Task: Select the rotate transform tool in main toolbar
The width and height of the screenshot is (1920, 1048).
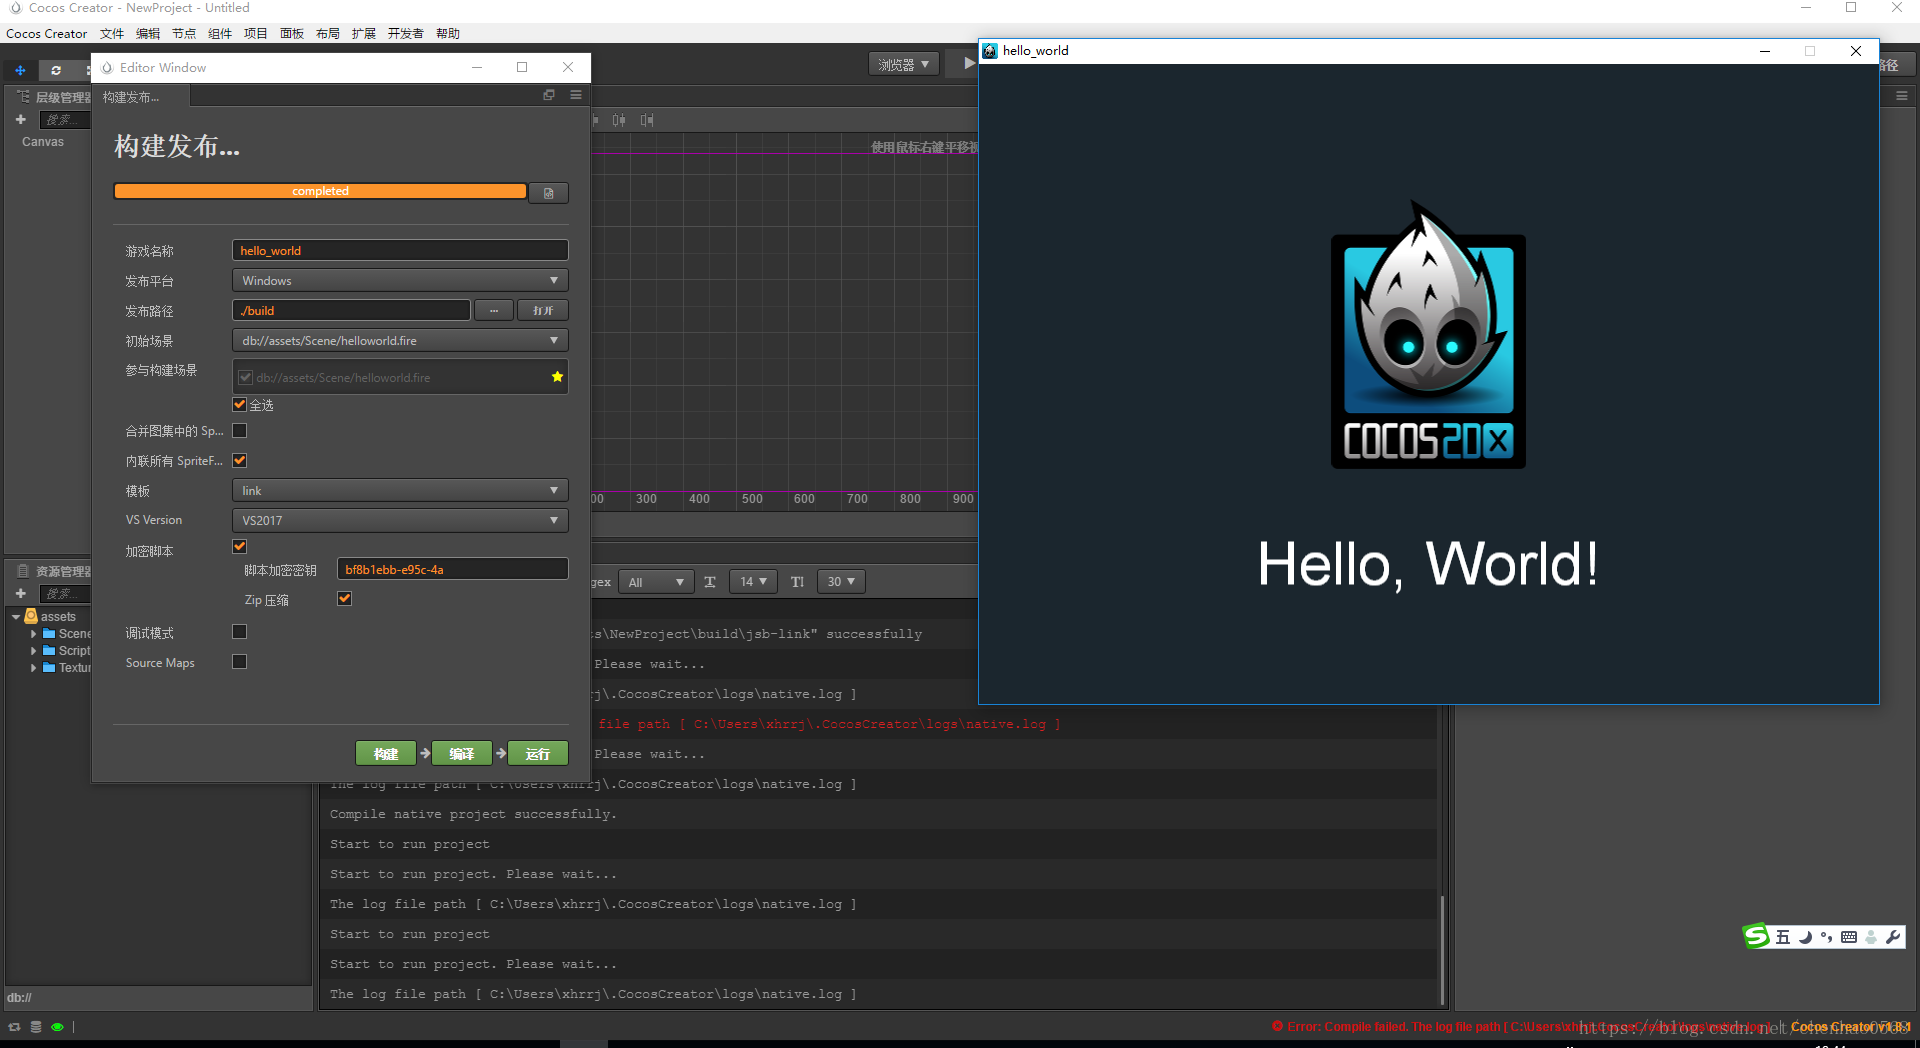Action: 56,70
